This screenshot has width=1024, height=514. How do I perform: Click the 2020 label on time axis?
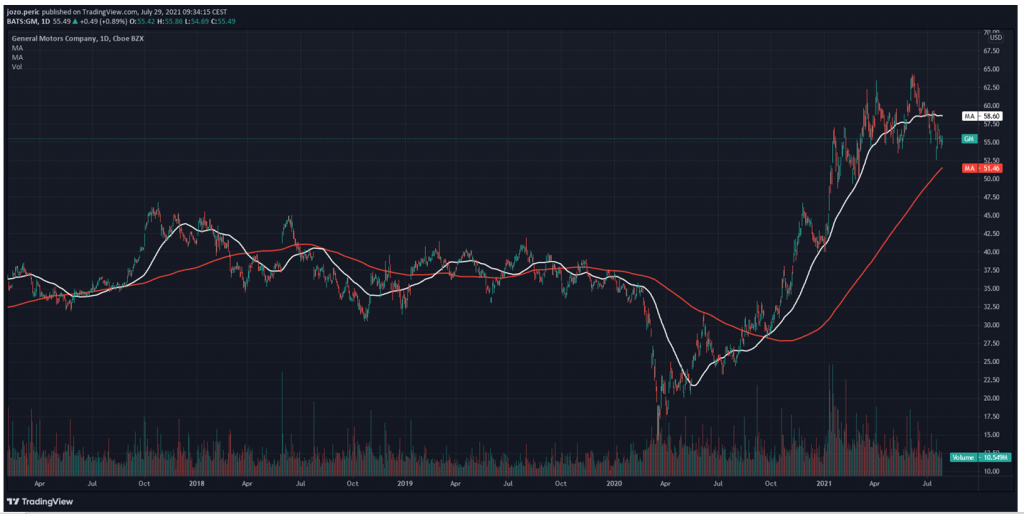tap(614, 483)
